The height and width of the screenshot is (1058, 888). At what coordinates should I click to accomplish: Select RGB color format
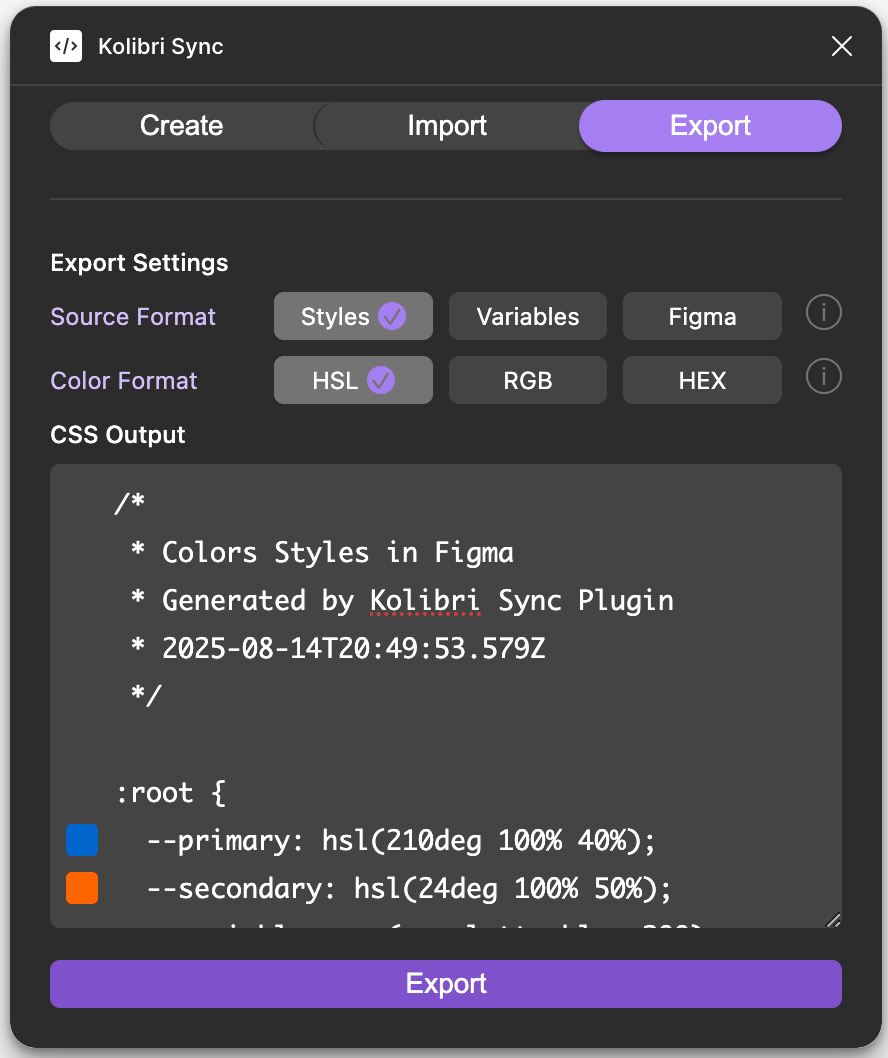(528, 380)
